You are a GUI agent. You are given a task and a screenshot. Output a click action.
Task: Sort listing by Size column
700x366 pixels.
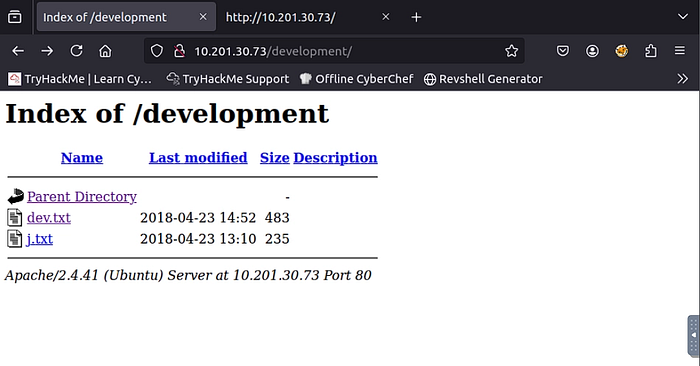pyautogui.click(x=275, y=158)
